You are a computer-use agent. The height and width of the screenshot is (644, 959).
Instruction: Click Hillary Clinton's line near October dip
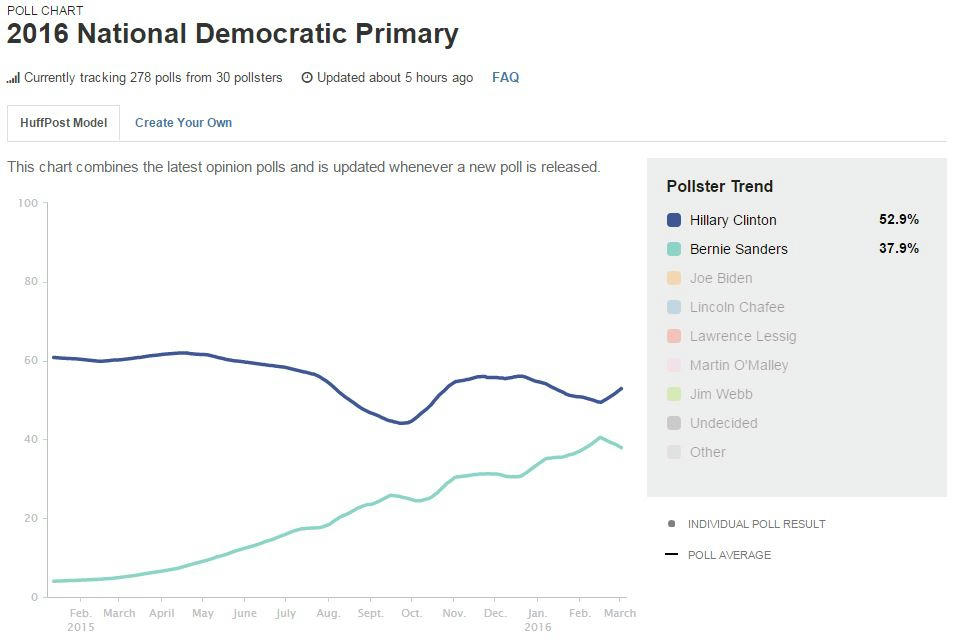pos(402,423)
